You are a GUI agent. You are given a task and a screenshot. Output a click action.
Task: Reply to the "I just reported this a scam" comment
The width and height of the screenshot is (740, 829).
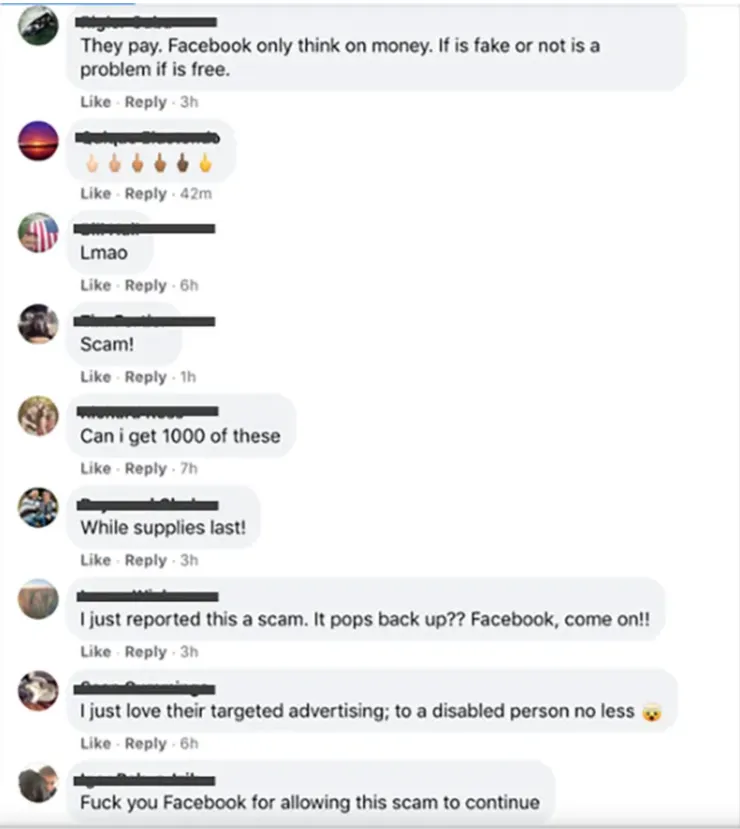(145, 652)
